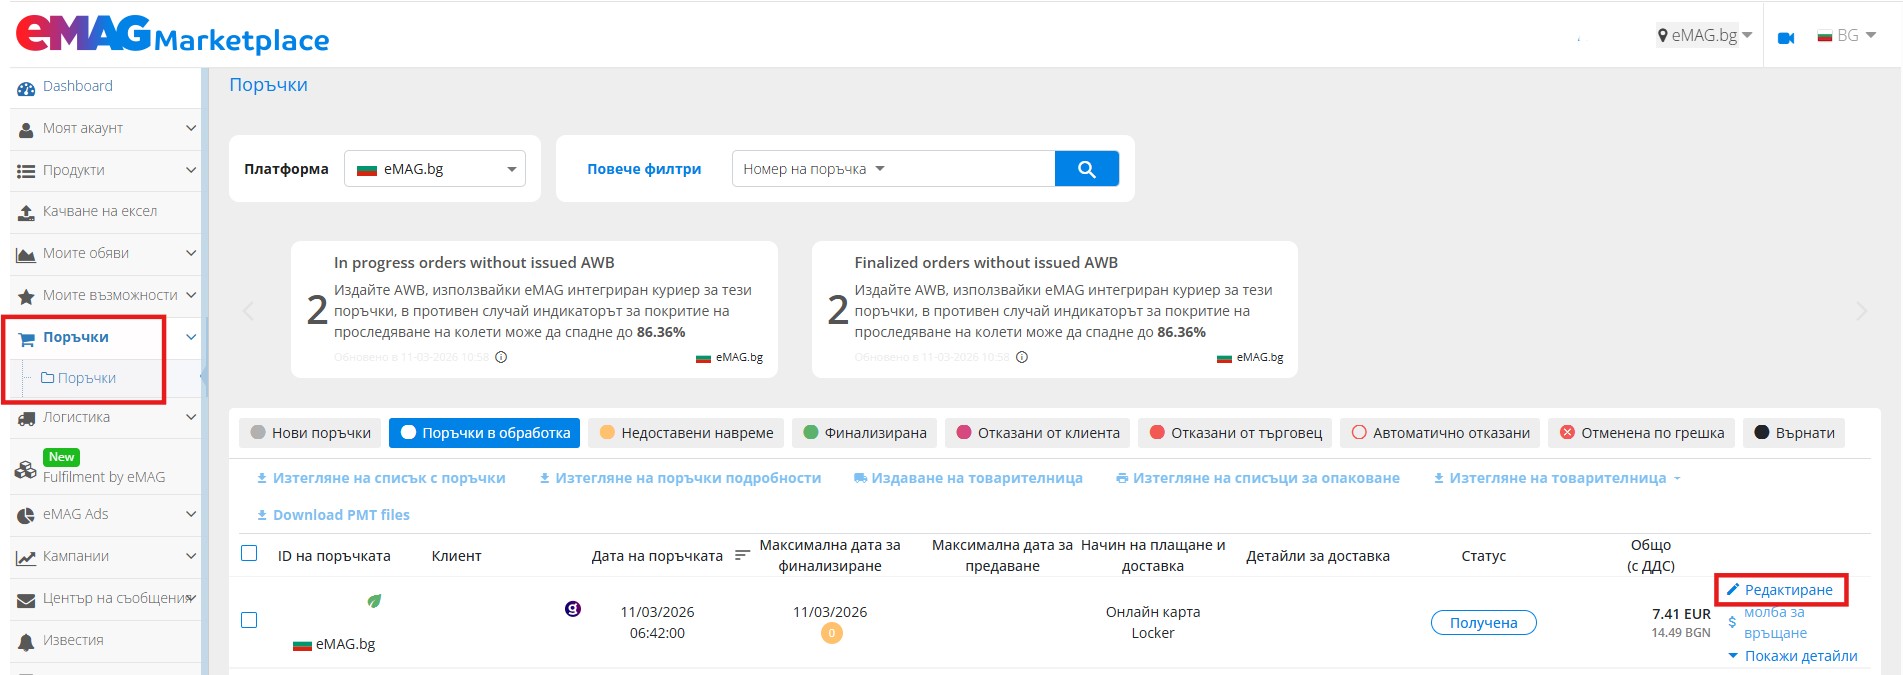Open Известия in the sidebar
This screenshot has height=675, width=1903.
105,641
